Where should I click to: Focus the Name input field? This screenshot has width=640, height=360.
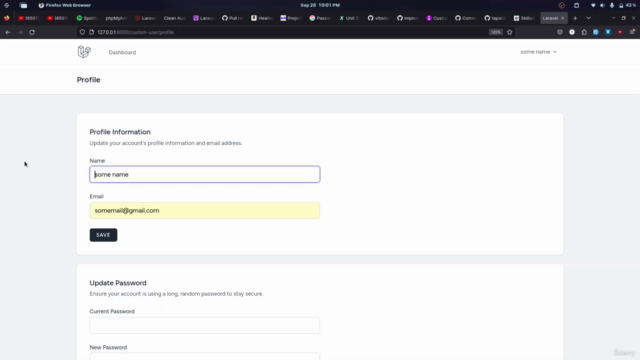[x=204, y=174]
